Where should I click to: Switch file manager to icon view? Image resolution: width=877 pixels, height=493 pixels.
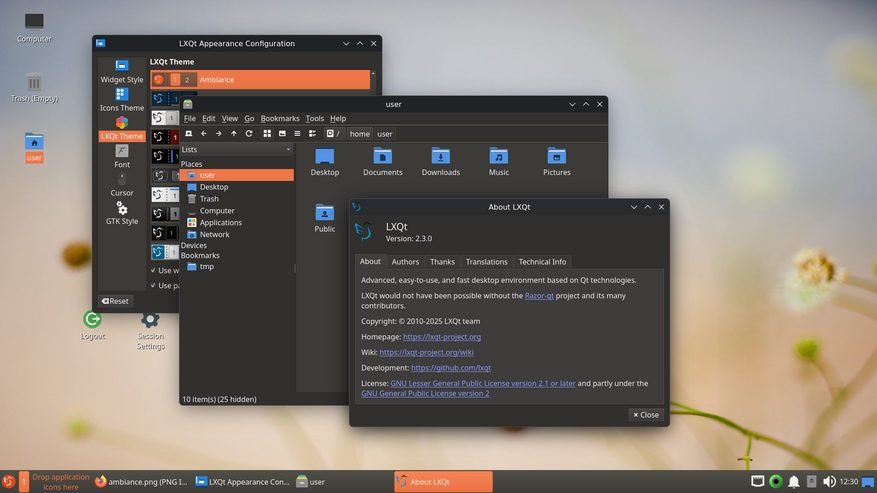click(x=267, y=133)
